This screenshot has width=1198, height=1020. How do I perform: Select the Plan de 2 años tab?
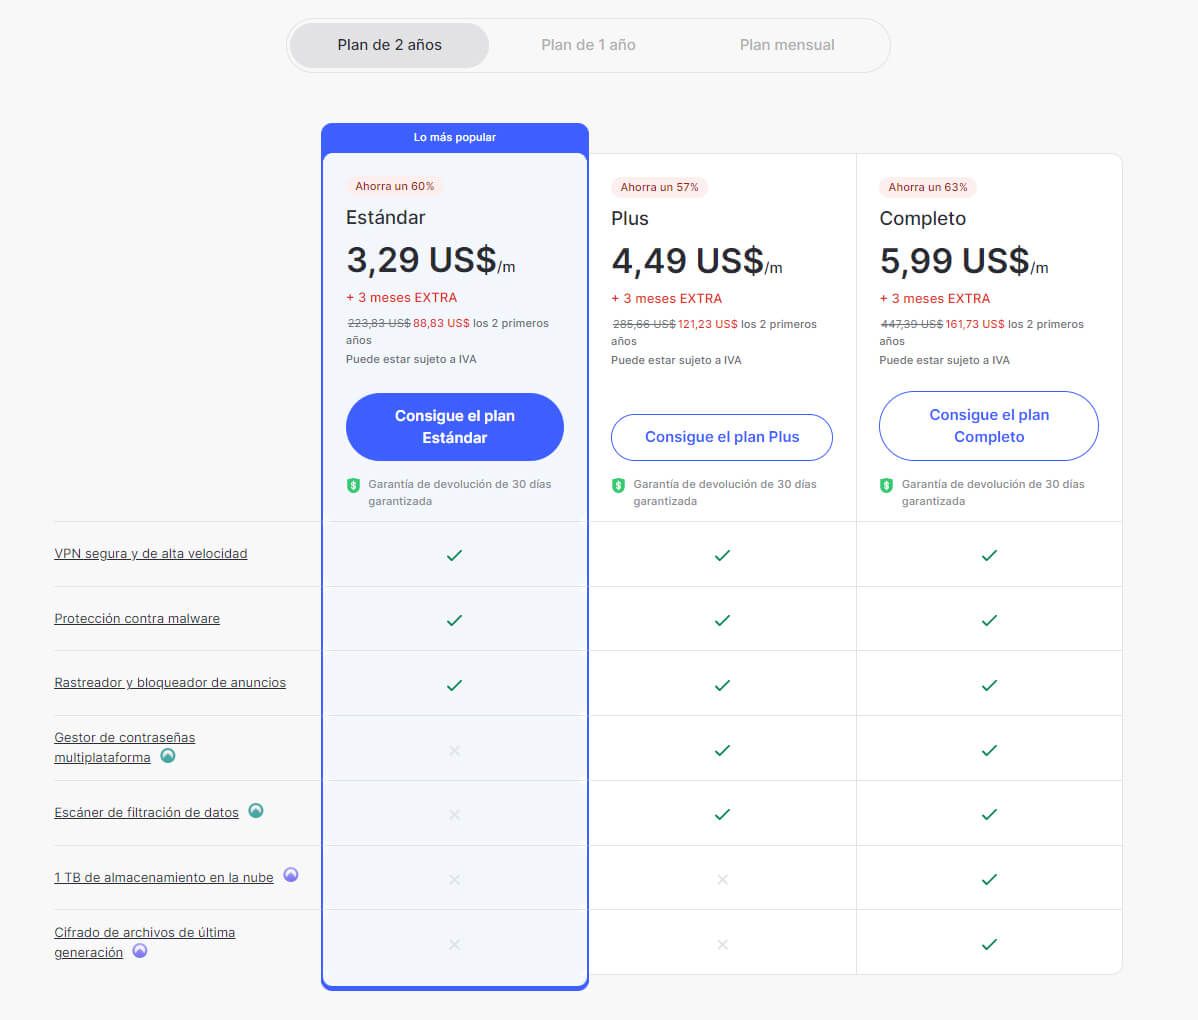(390, 45)
